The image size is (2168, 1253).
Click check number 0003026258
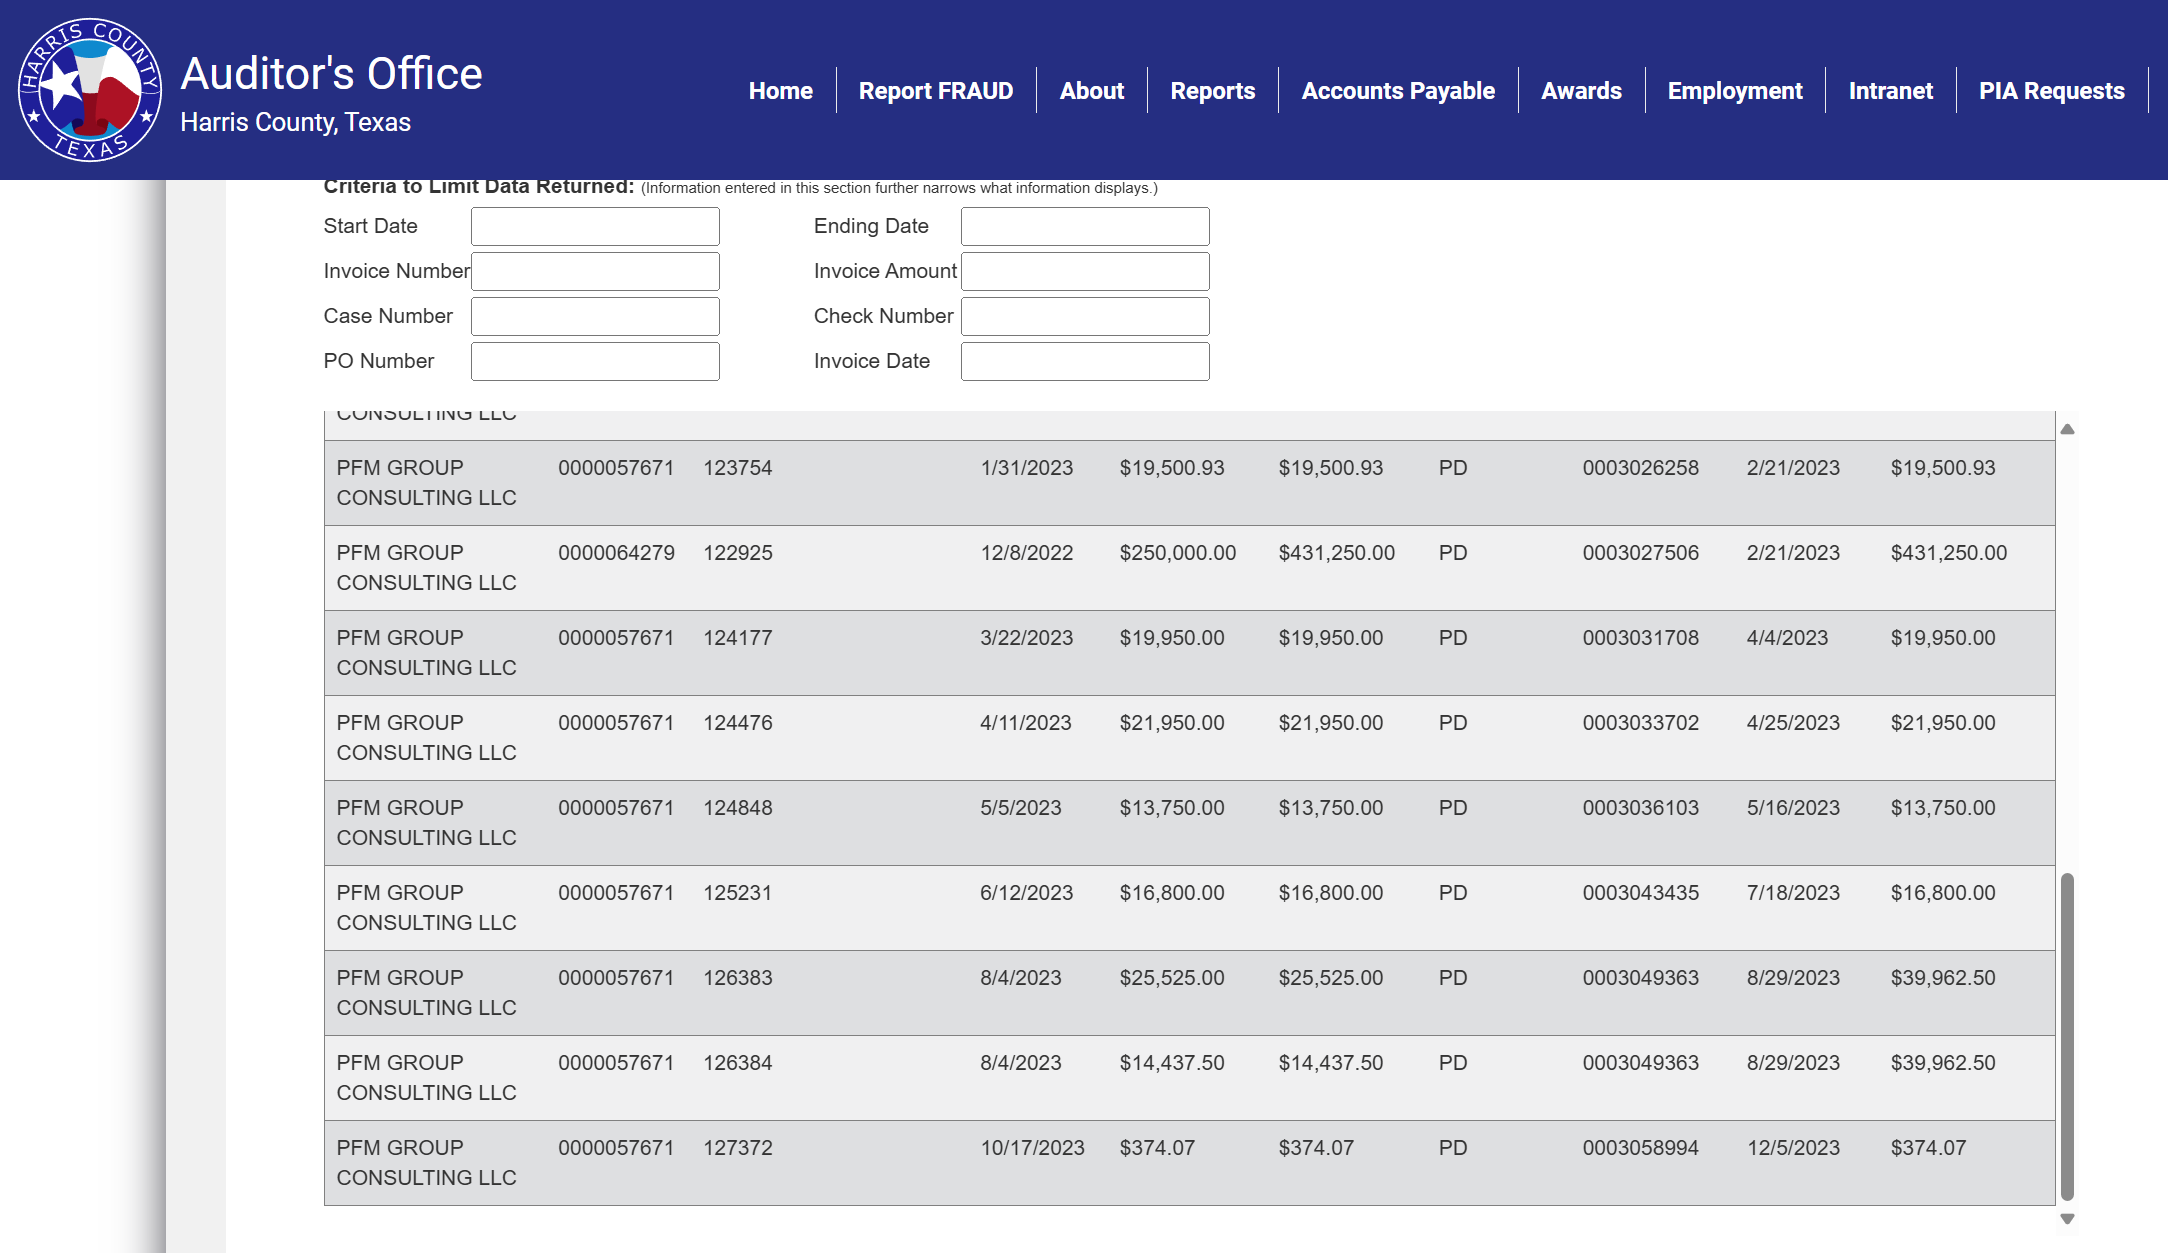click(1640, 468)
